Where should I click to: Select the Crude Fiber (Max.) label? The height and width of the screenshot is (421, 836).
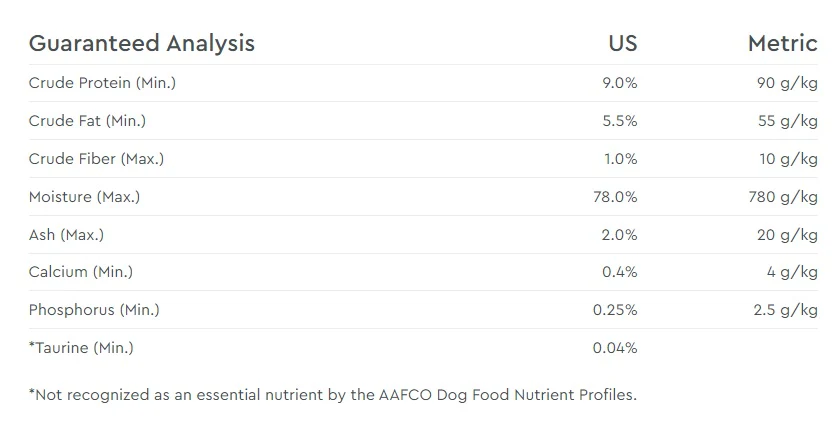tap(97, 159)
